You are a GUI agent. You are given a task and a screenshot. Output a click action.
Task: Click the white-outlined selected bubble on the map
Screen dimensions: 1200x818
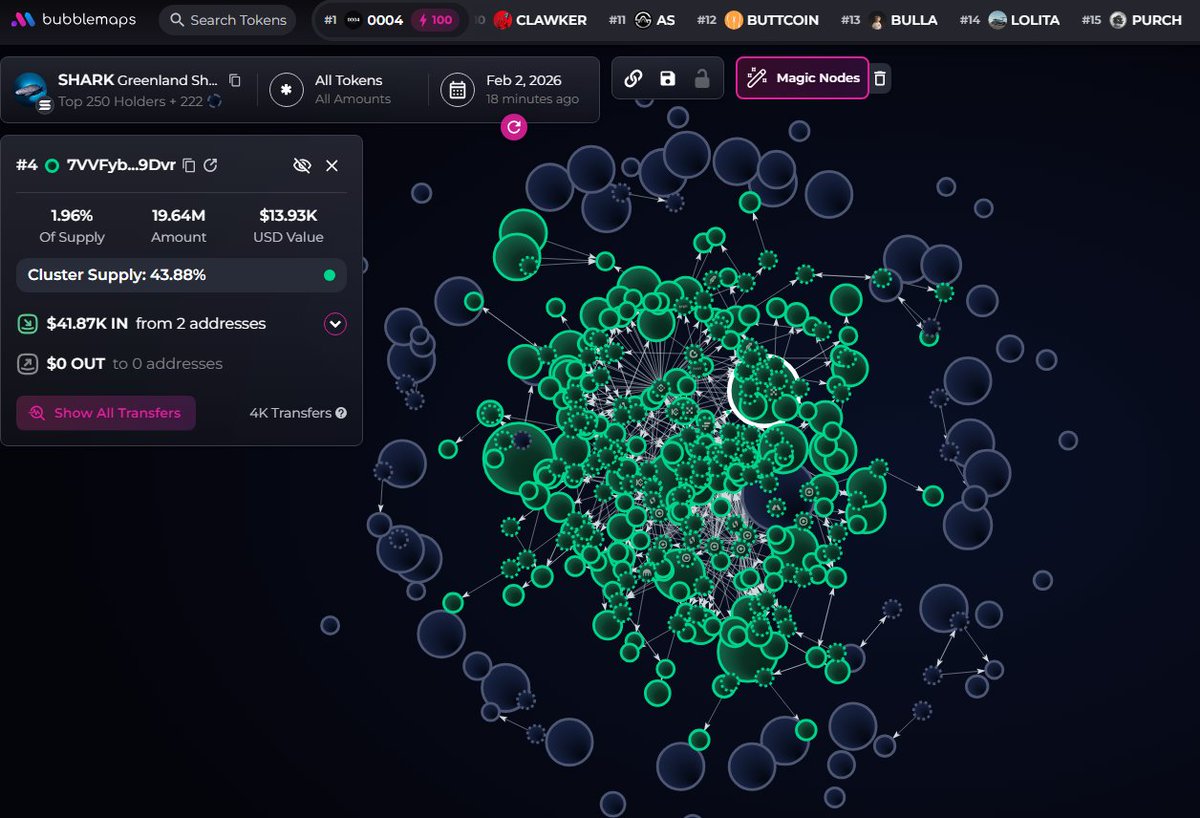pyautogui.click(x=765, y=389)
